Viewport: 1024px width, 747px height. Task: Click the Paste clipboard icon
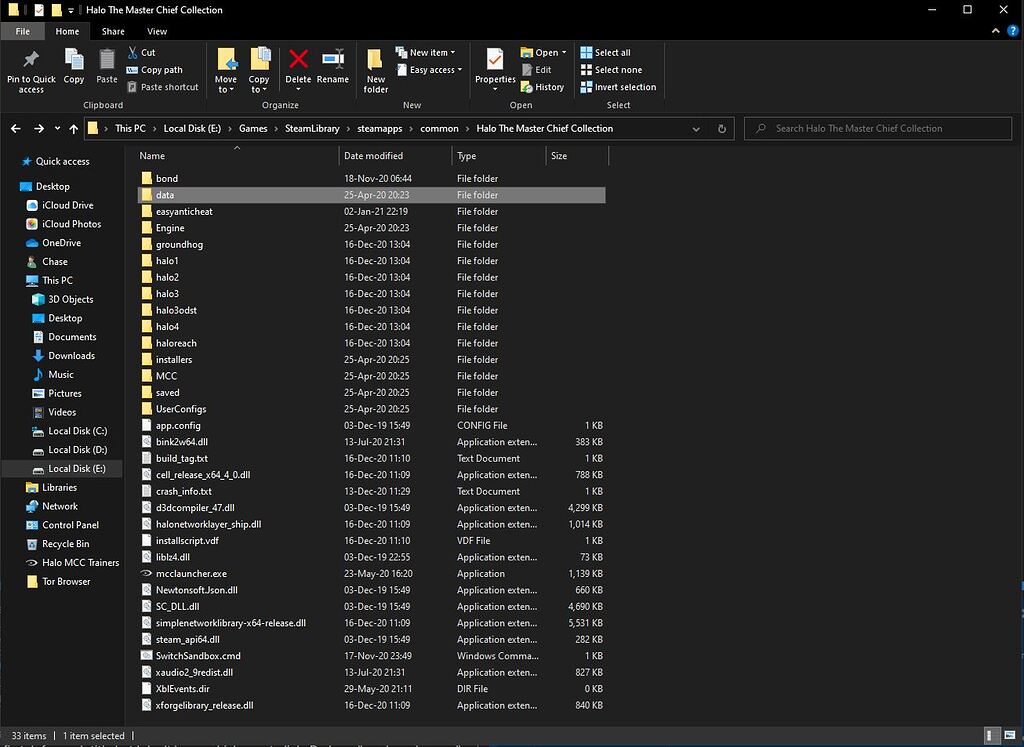(107, 62)
